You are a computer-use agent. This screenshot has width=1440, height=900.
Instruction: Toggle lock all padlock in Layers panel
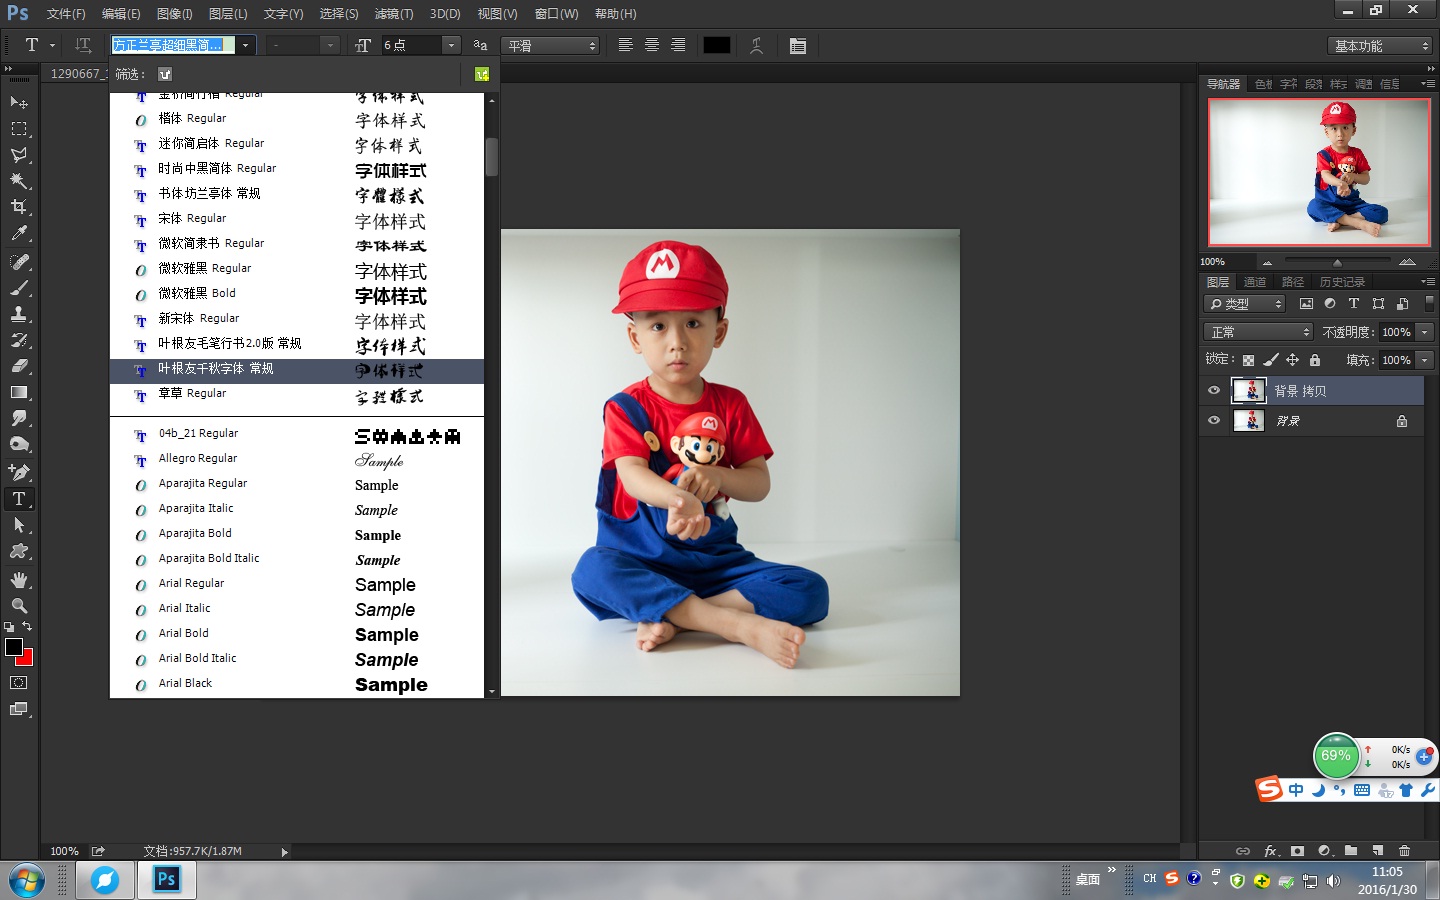(x=1315, y=360)
